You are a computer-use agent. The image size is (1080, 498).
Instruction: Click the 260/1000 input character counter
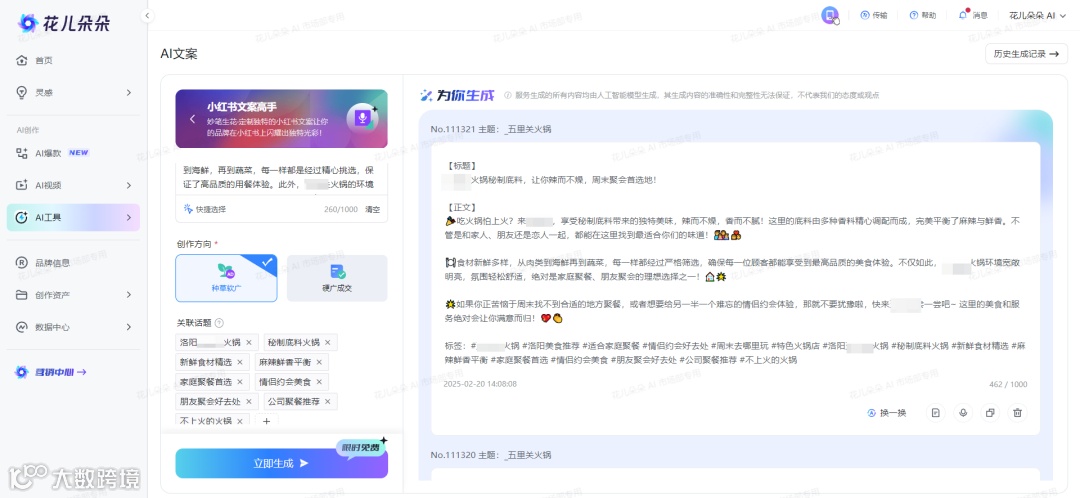click(x=341, y=209)
